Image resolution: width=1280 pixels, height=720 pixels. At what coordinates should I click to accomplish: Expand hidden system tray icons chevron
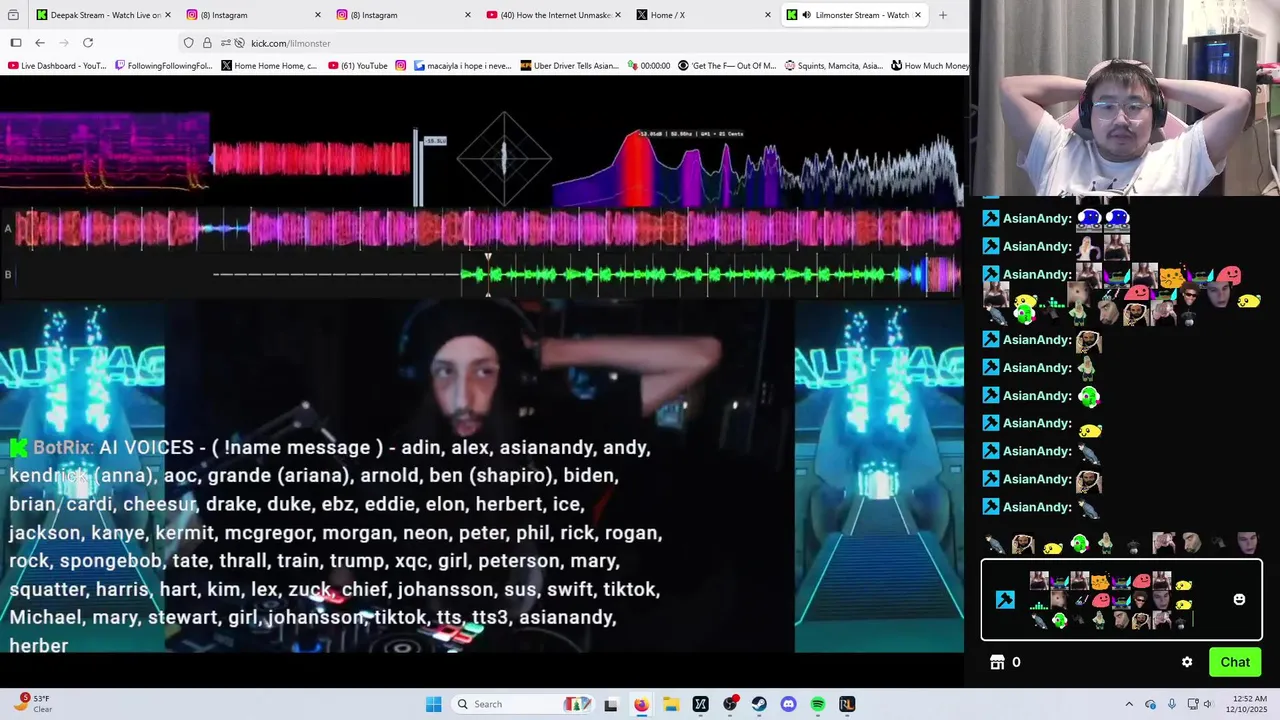coord(1129,704)
